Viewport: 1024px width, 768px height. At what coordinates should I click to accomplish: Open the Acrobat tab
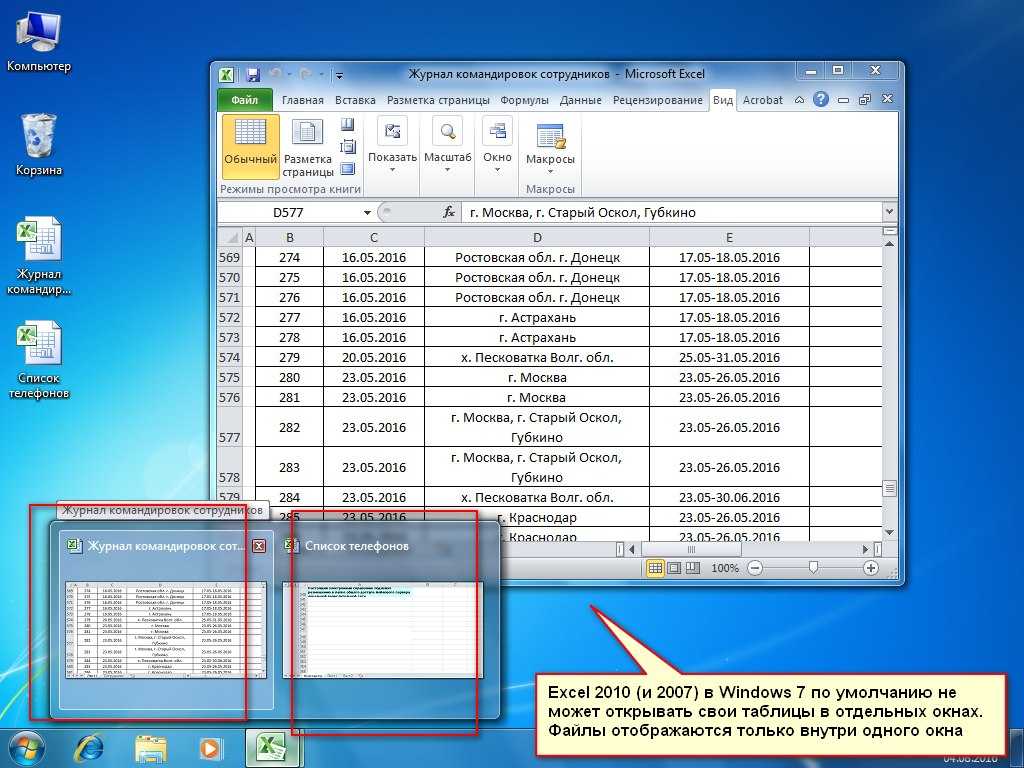click(763, 100)
